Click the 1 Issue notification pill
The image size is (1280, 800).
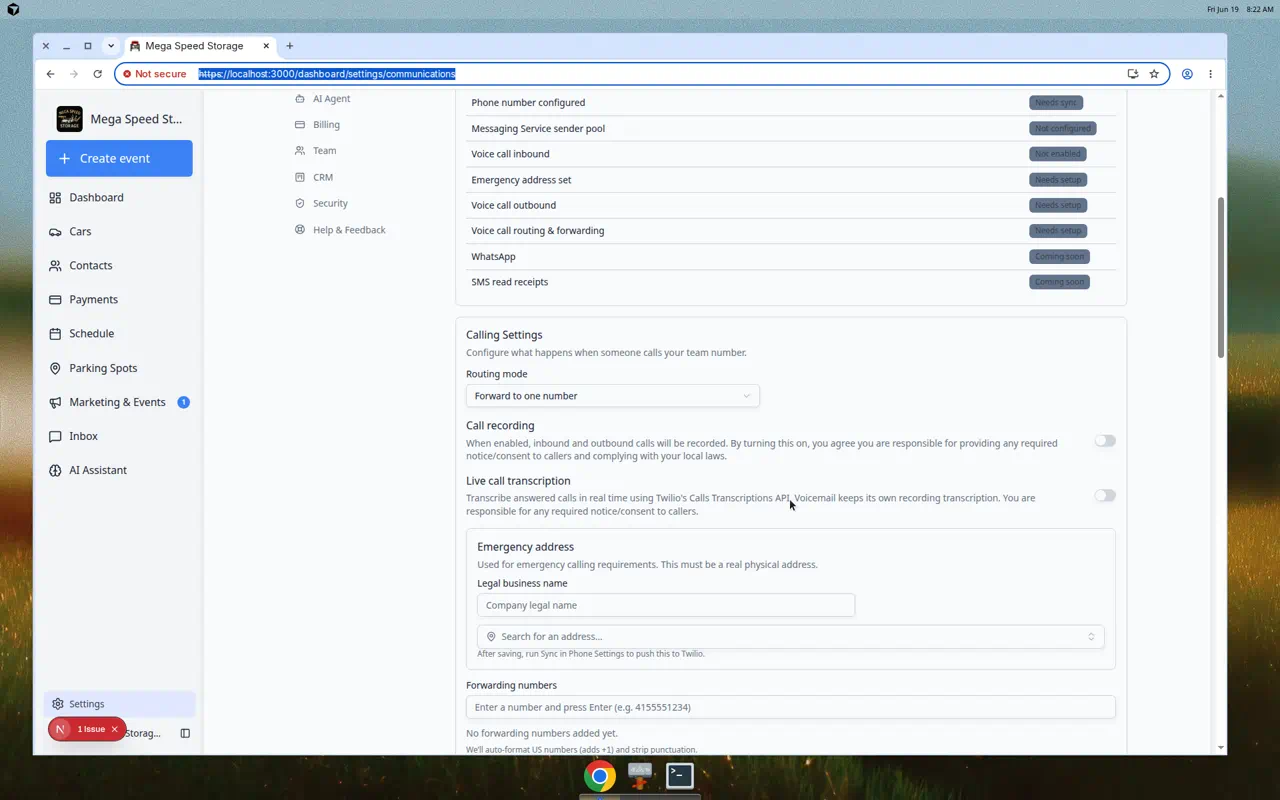coord(91,730)
